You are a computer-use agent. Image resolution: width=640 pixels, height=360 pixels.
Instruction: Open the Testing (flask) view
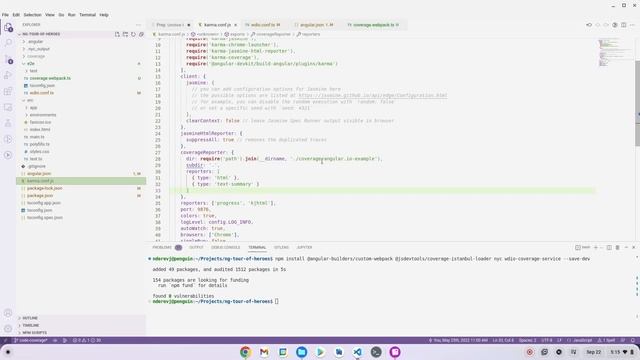click(8, 123)
